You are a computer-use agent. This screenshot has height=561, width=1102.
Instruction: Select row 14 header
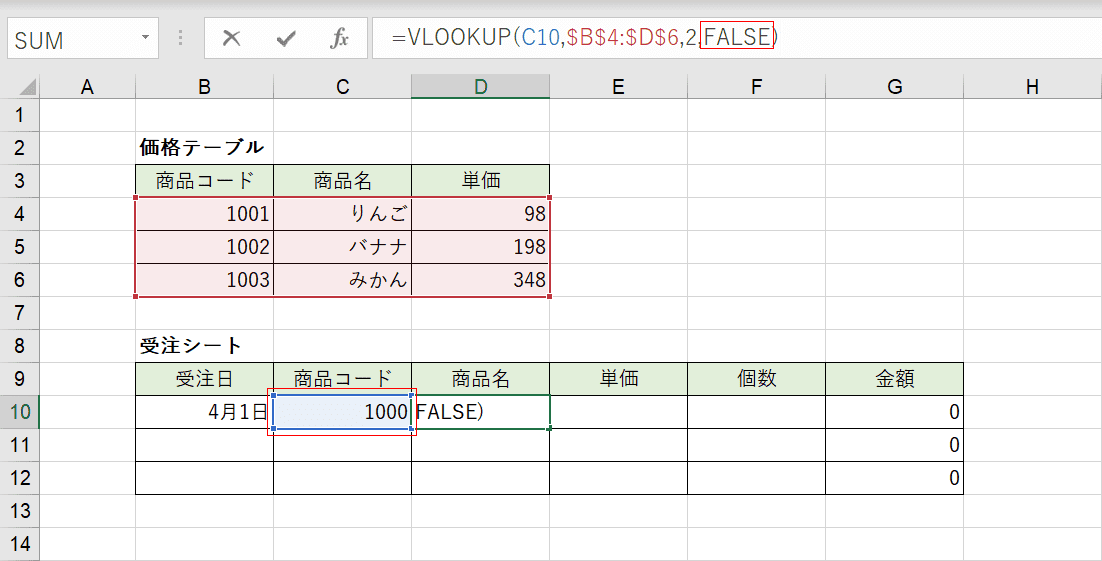coord(20,544)
